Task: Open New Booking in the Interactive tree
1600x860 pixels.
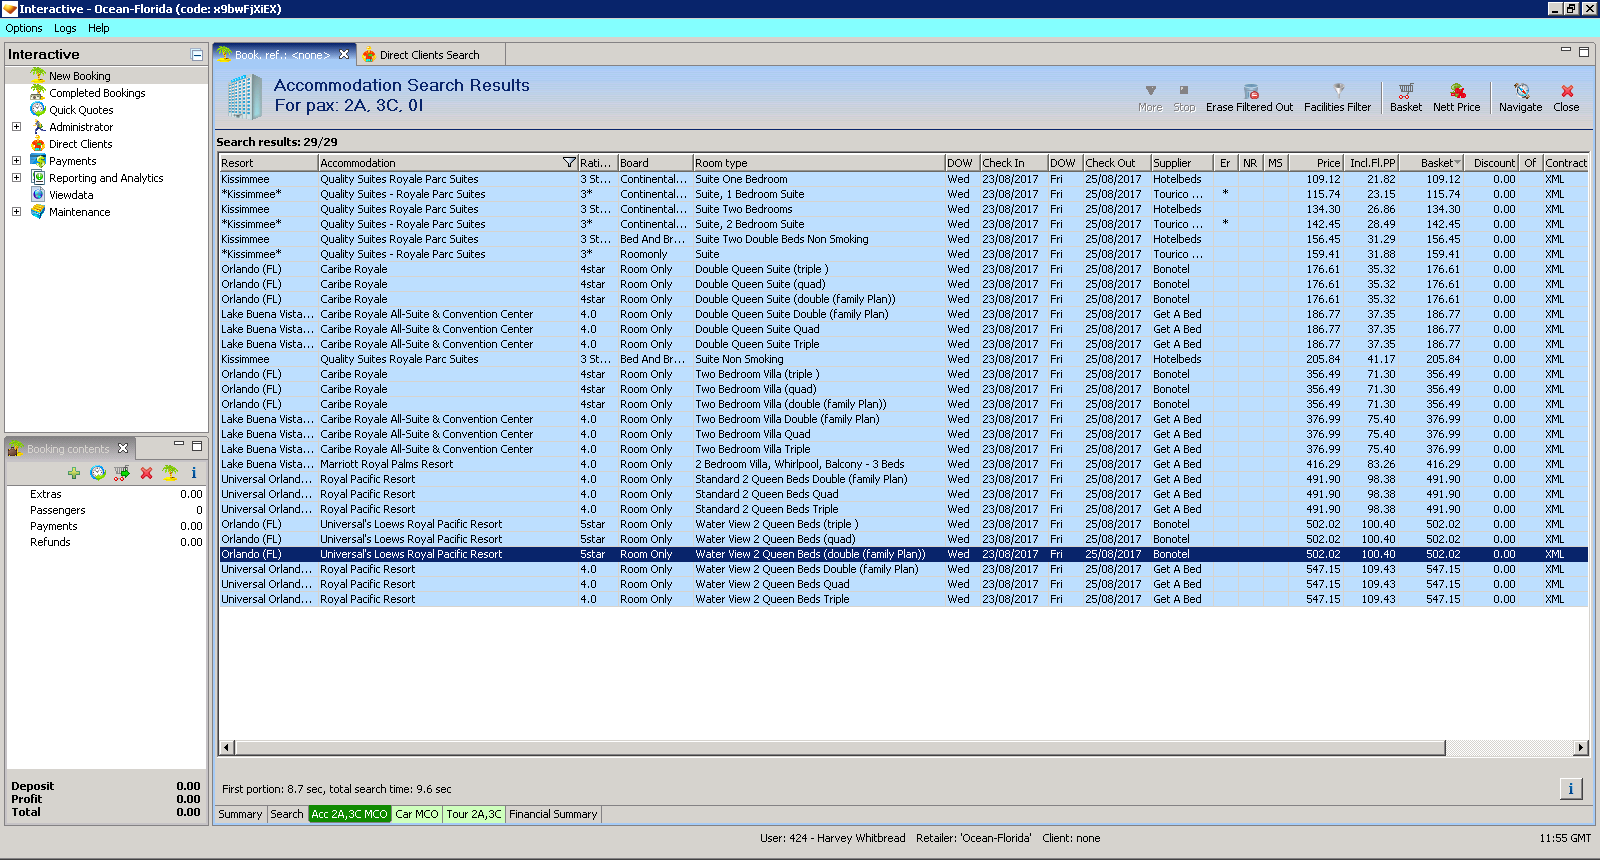Action: 80,76
